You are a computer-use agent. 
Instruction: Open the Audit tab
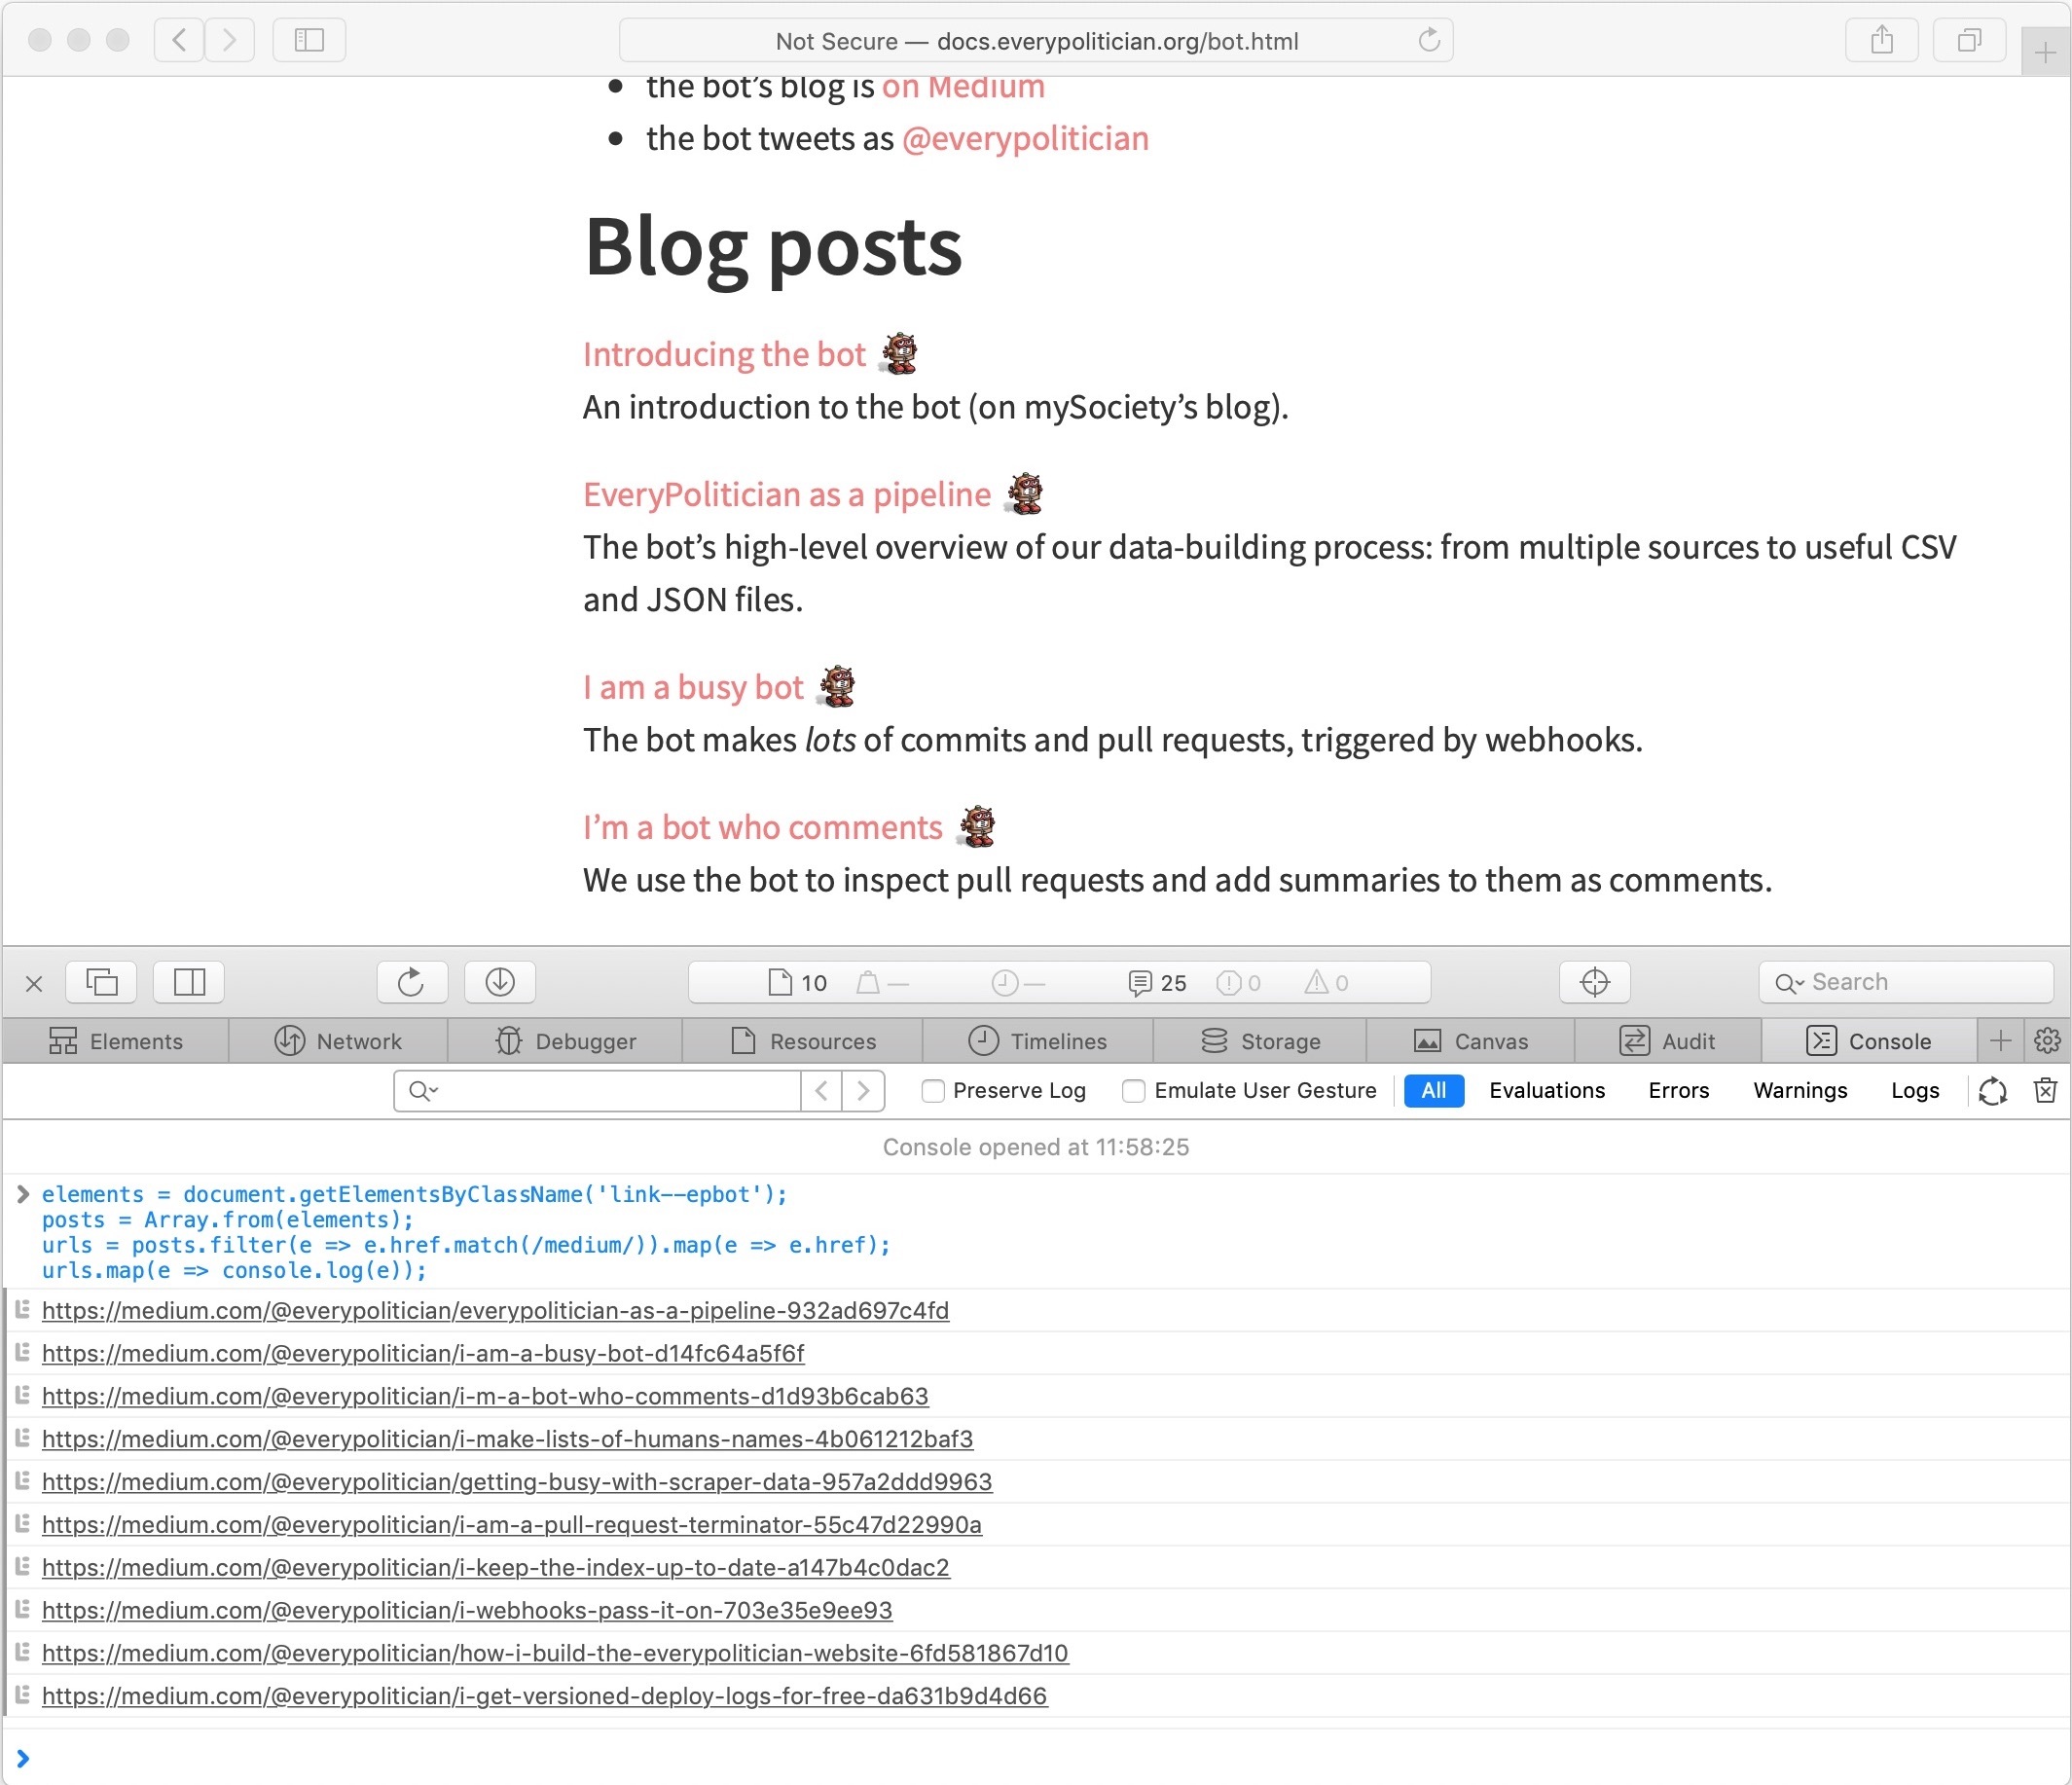click(1667, 1041)
